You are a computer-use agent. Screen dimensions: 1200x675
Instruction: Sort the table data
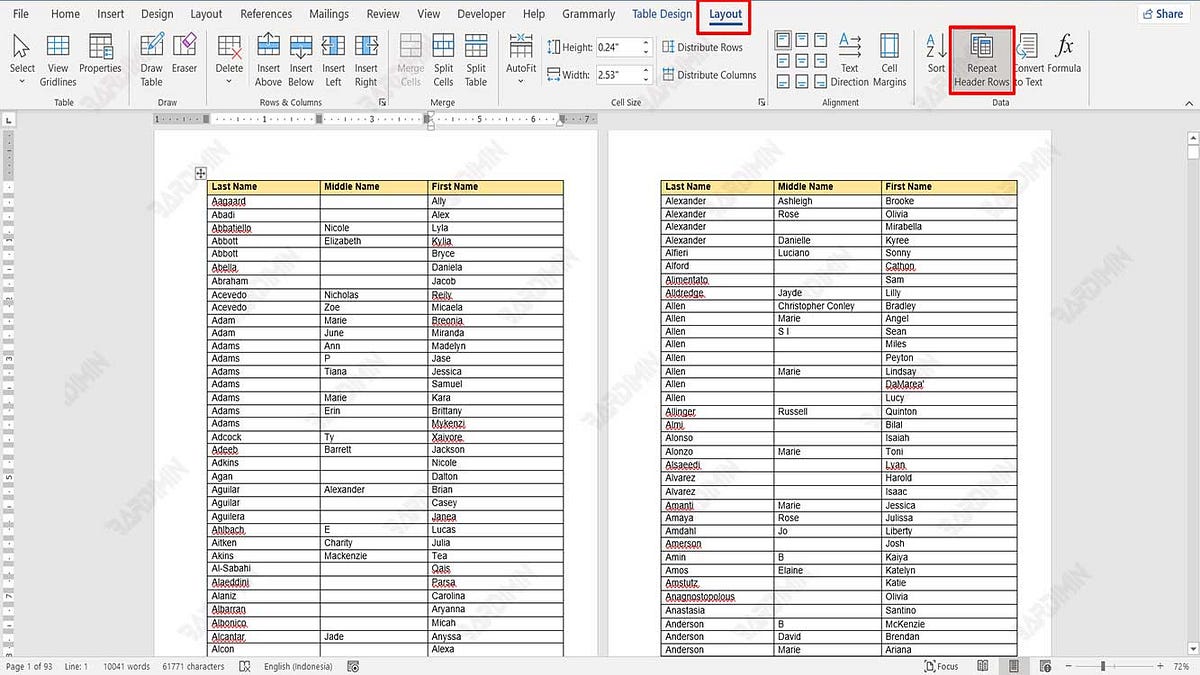click(x=936, y=53)
